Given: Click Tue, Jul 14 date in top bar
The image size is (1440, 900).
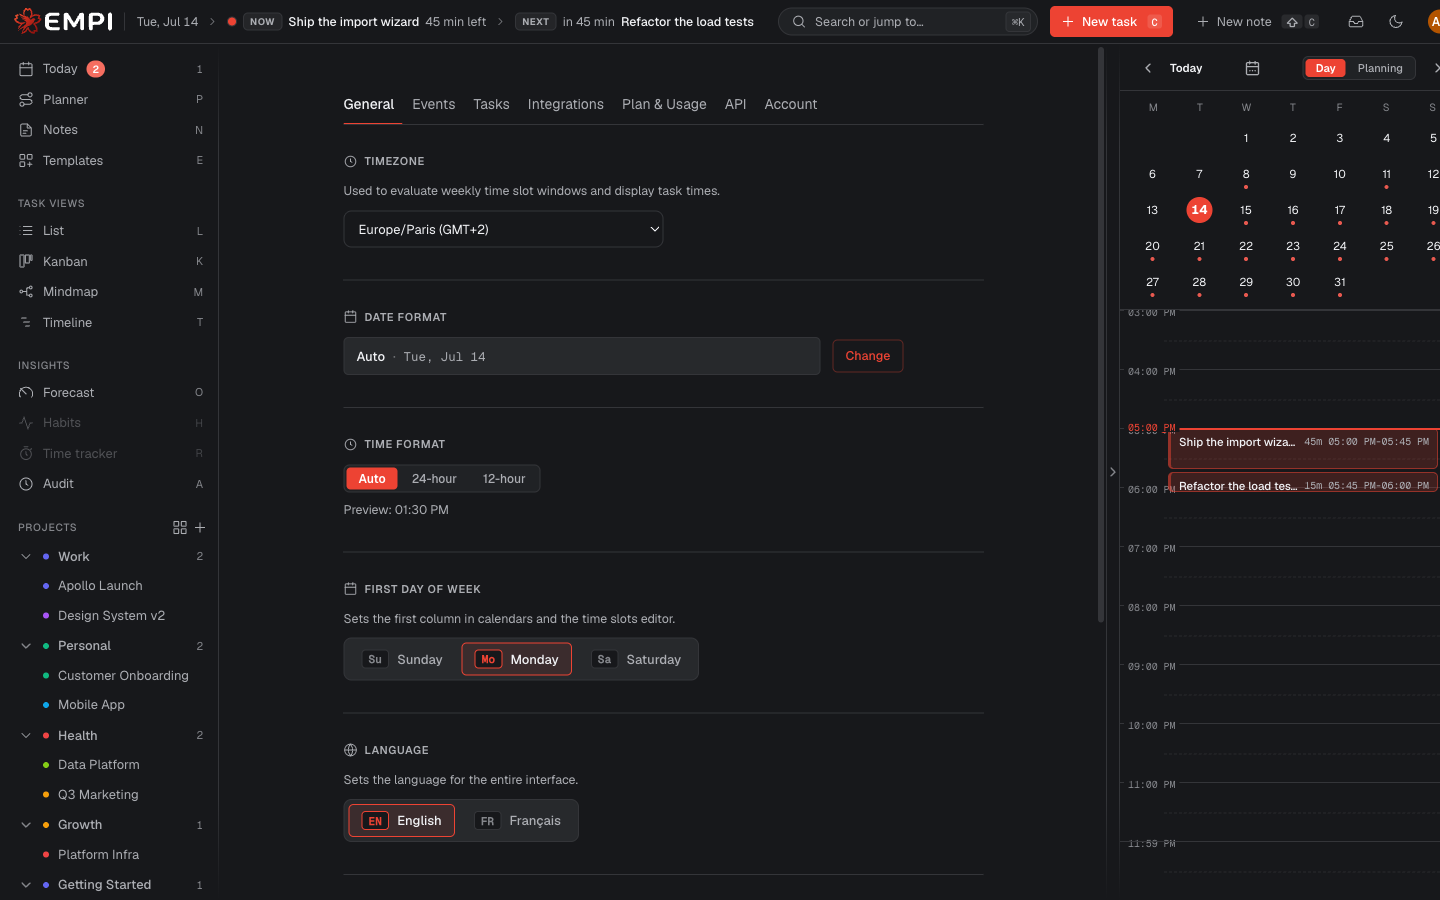Looking at the screenshot, I should tap(167, 21).
